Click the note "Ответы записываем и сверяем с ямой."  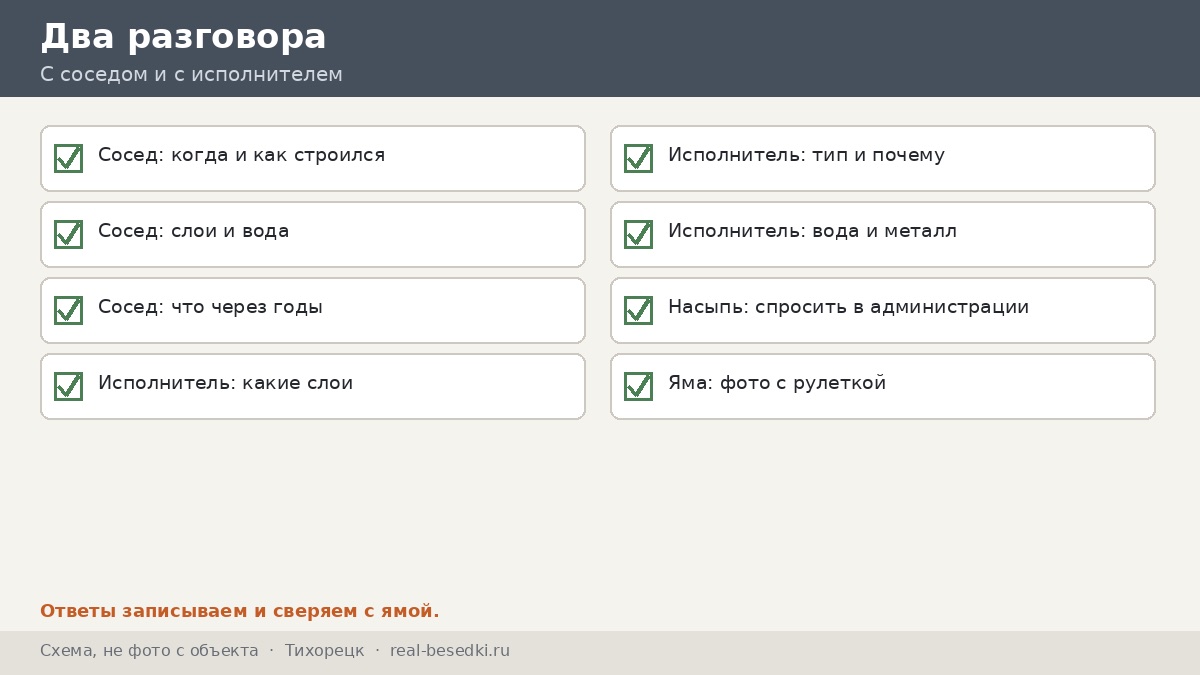[240, 611]
